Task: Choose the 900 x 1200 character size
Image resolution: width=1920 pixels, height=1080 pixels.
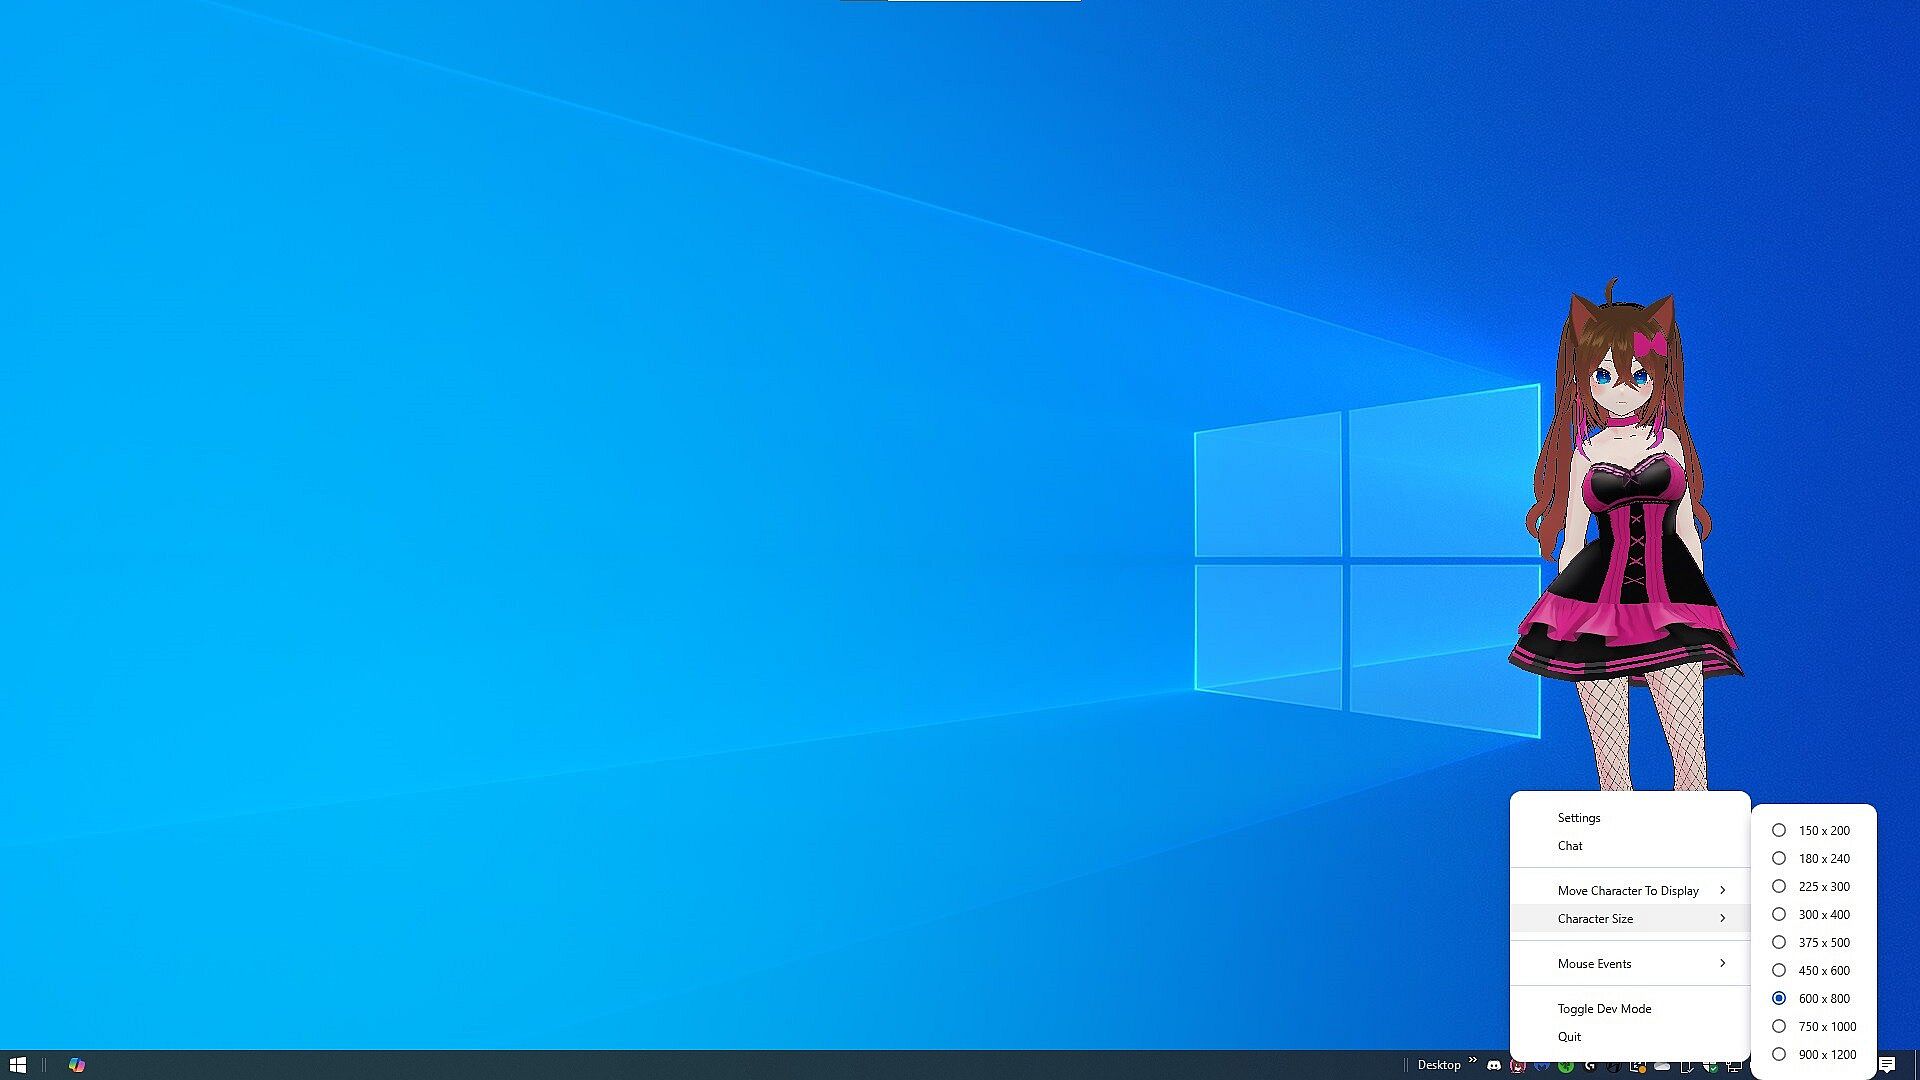Action: coord(1826,1055)
